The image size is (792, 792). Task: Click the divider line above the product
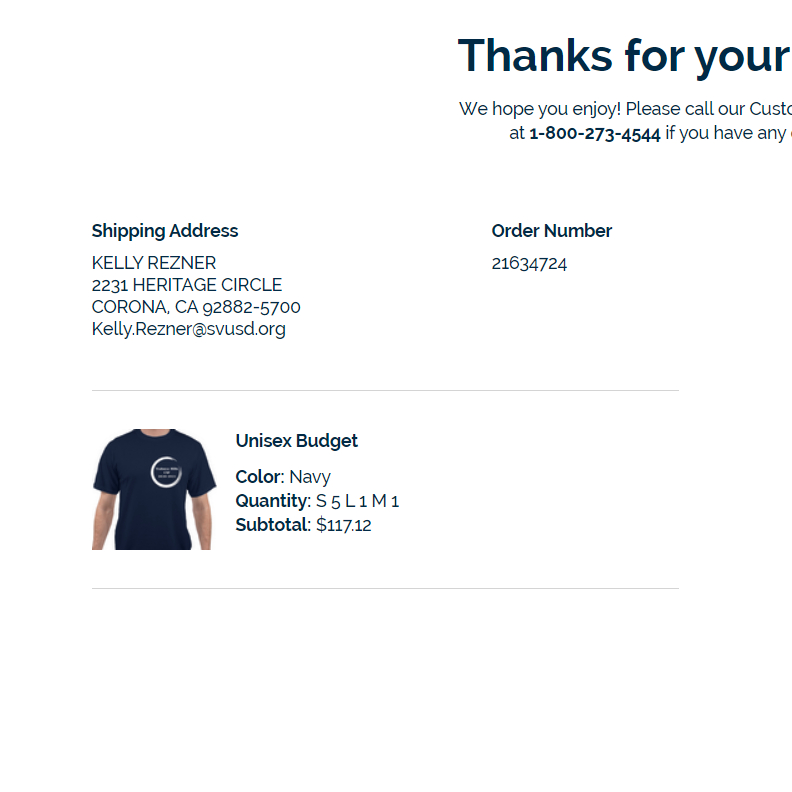(385, 390)
